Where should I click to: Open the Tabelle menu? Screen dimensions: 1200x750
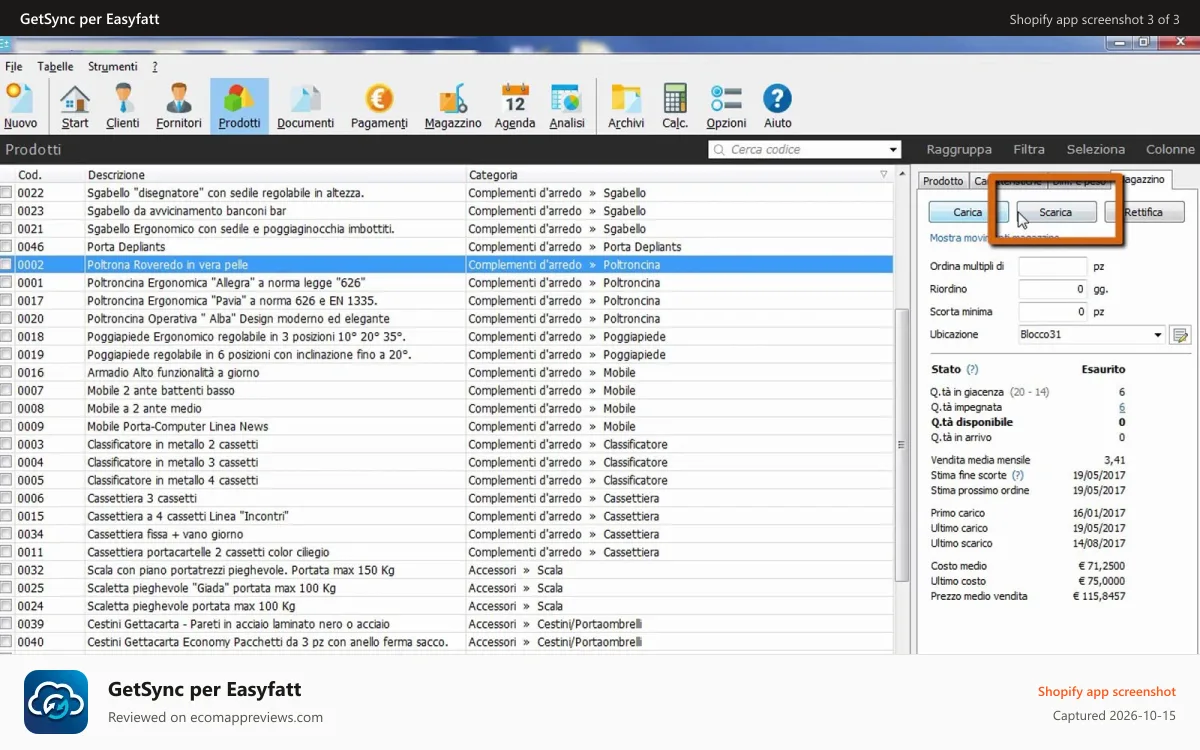tap(55, 67)
